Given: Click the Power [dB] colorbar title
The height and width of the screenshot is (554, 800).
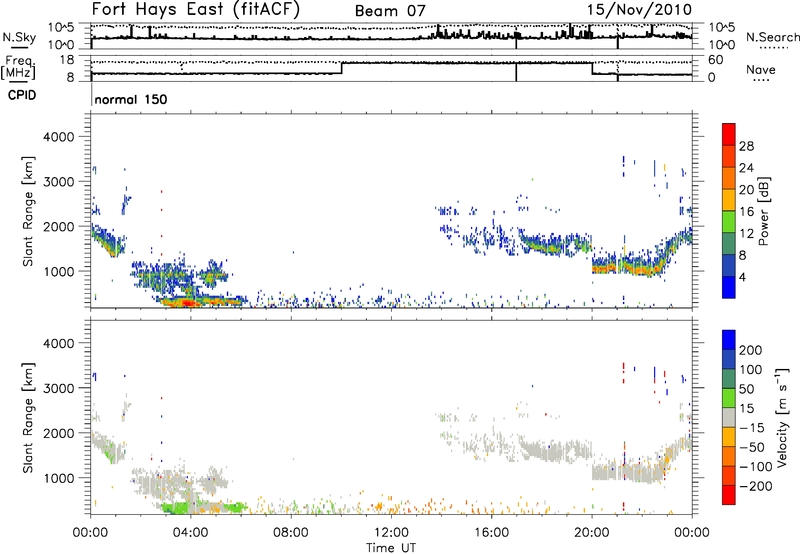Looking at the screenshot, I should [764, 211].
